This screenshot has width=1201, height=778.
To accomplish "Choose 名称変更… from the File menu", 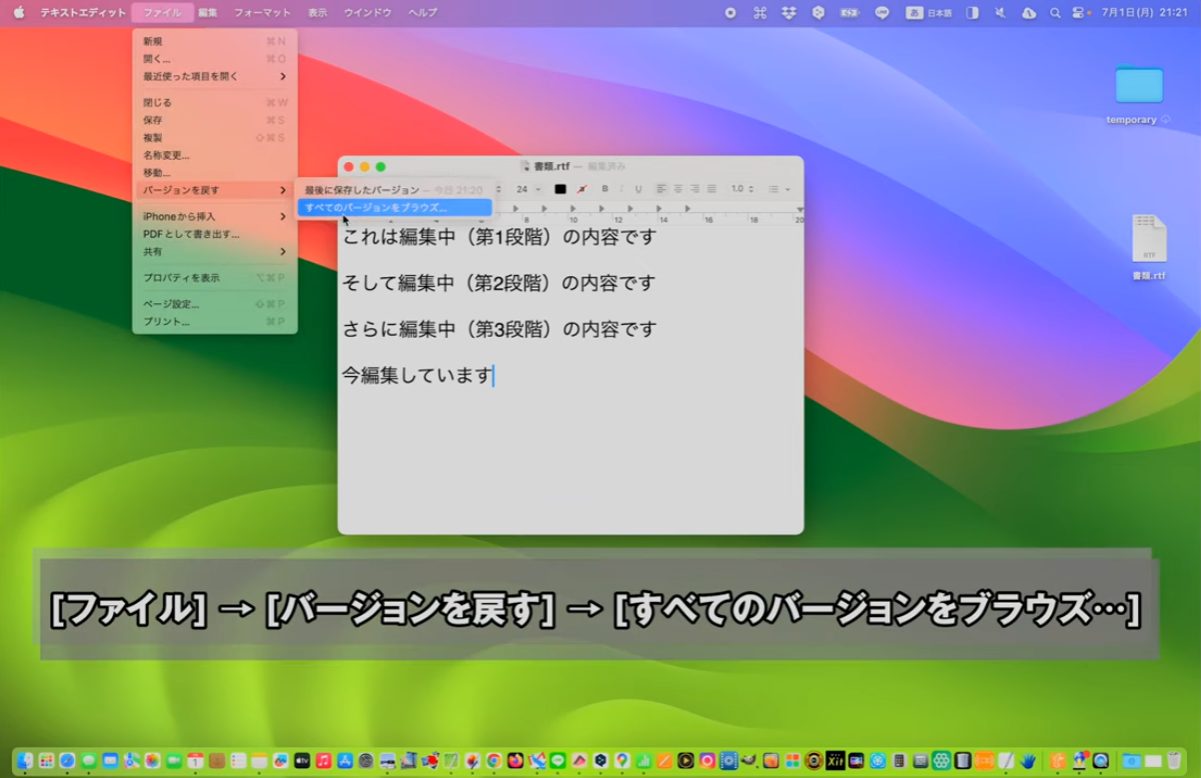I will coord(215,155).
